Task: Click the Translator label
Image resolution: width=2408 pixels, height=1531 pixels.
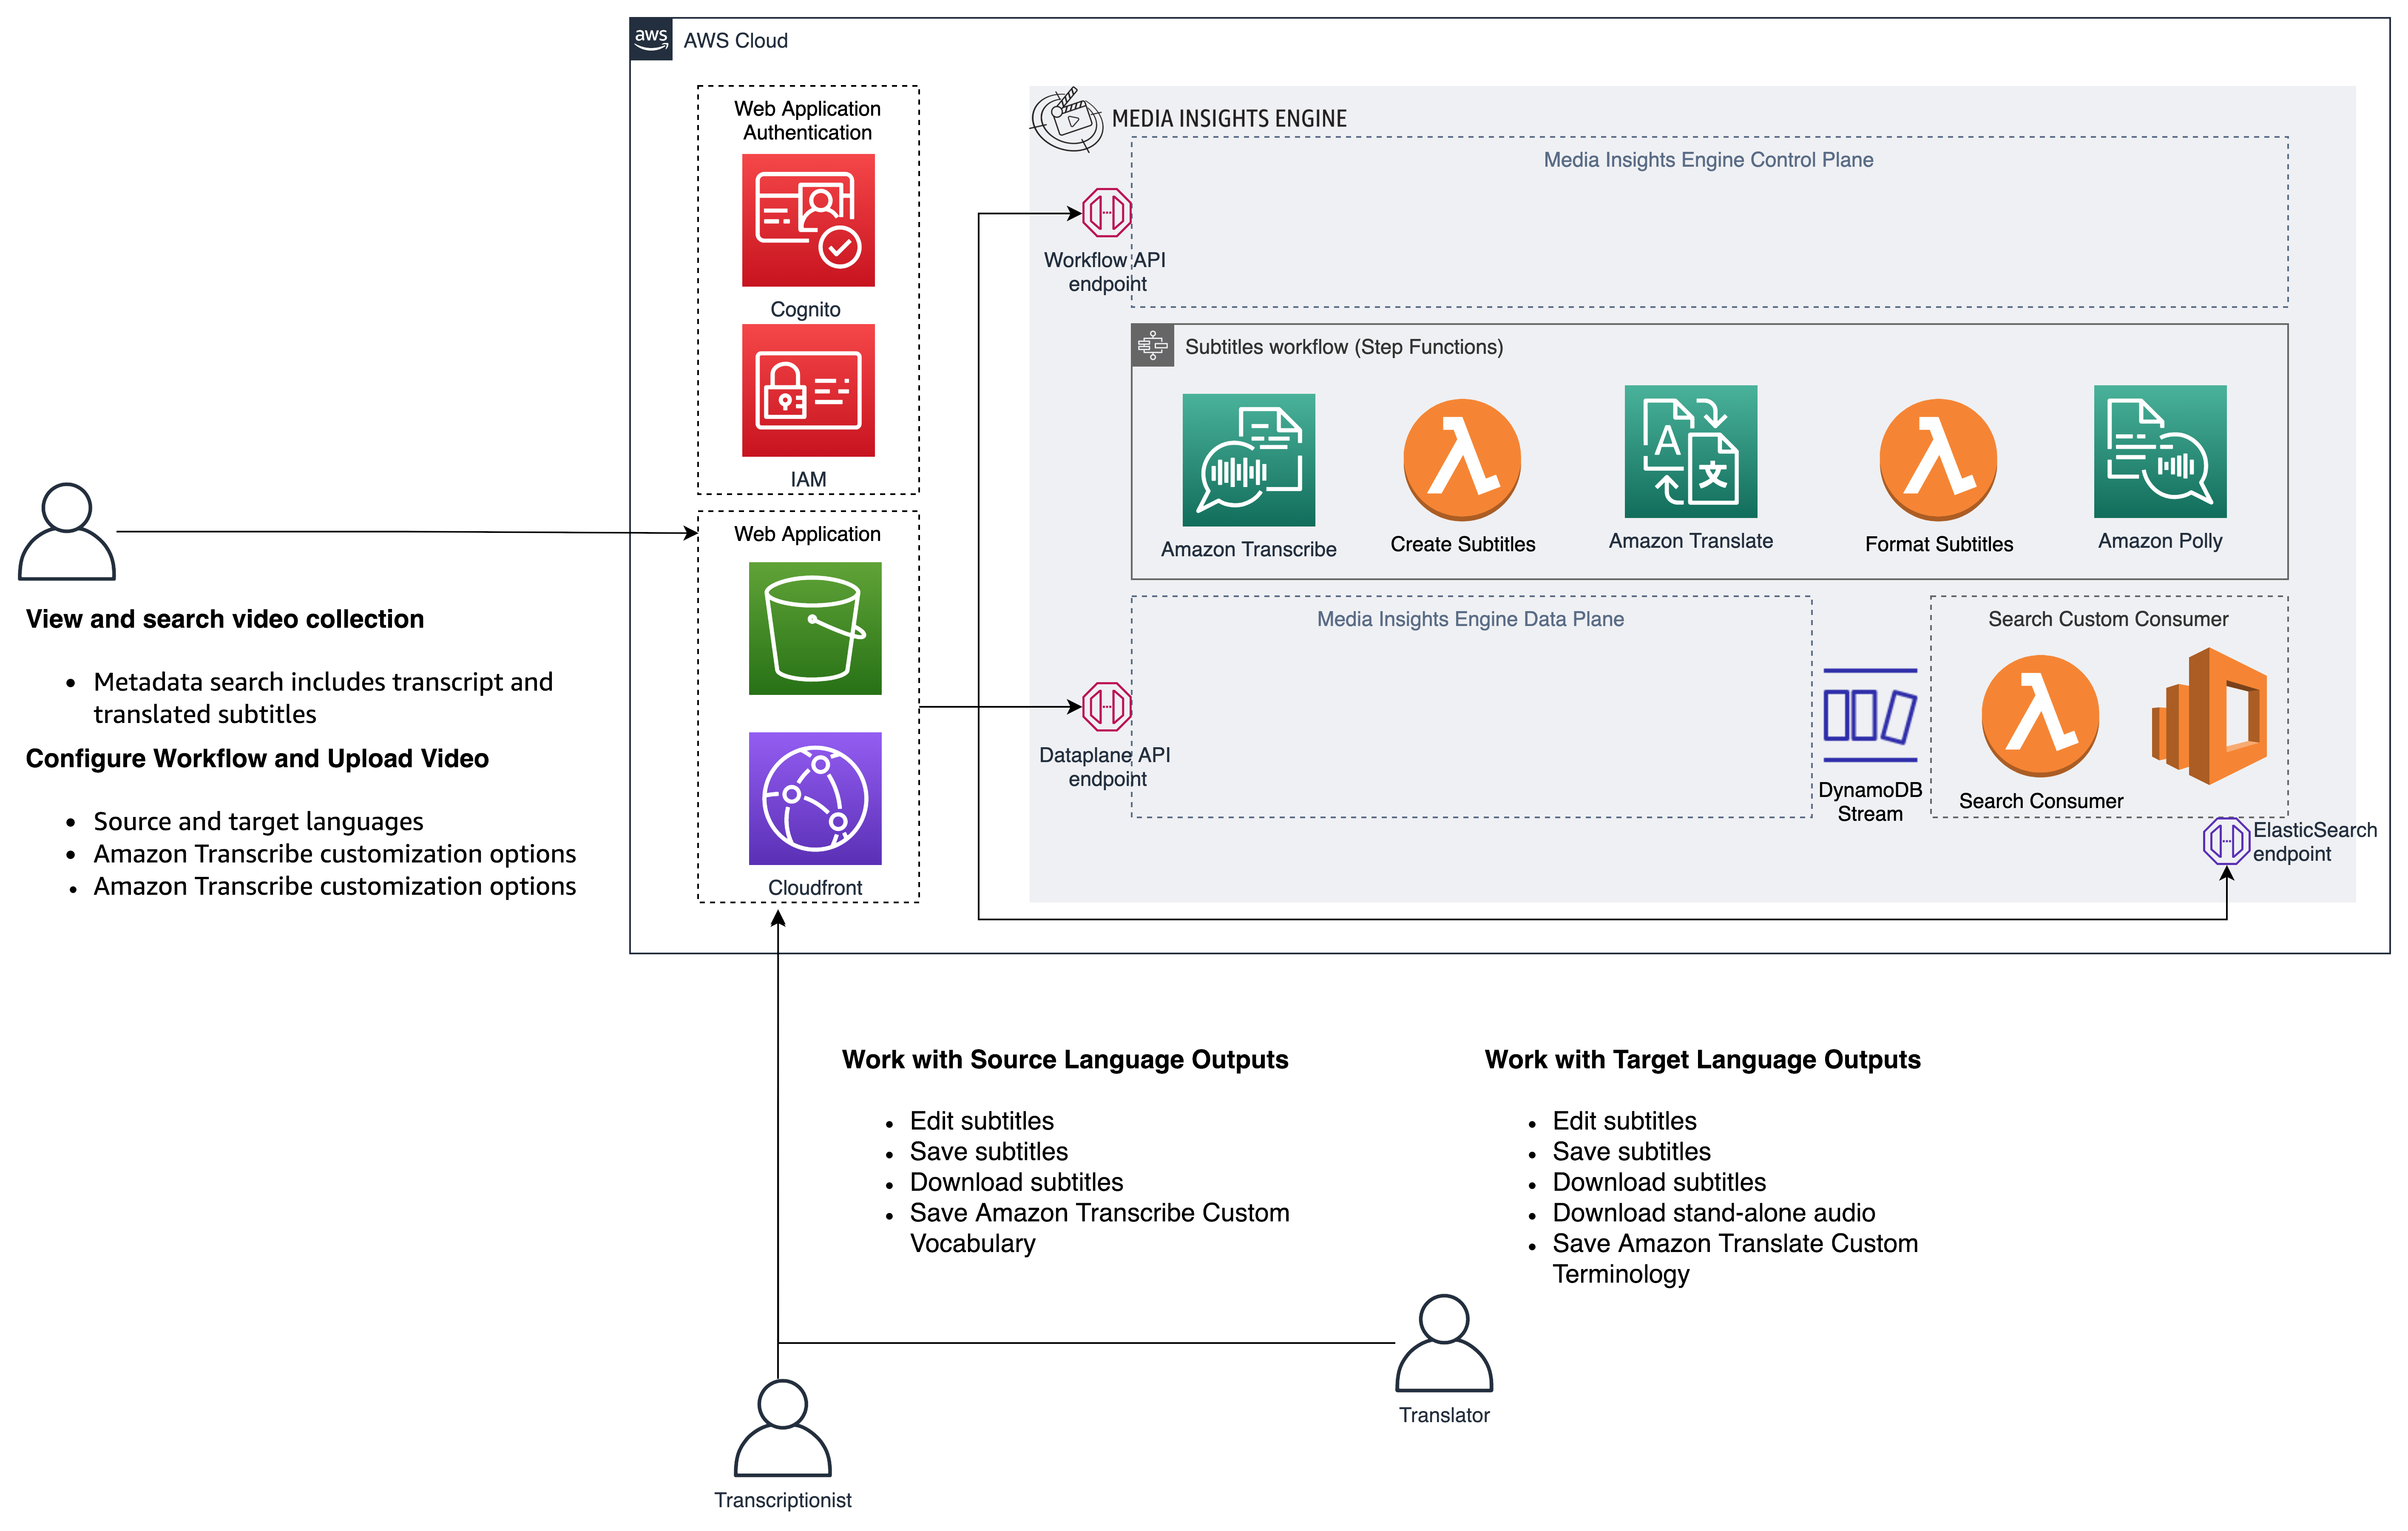Action: 1444,1415
